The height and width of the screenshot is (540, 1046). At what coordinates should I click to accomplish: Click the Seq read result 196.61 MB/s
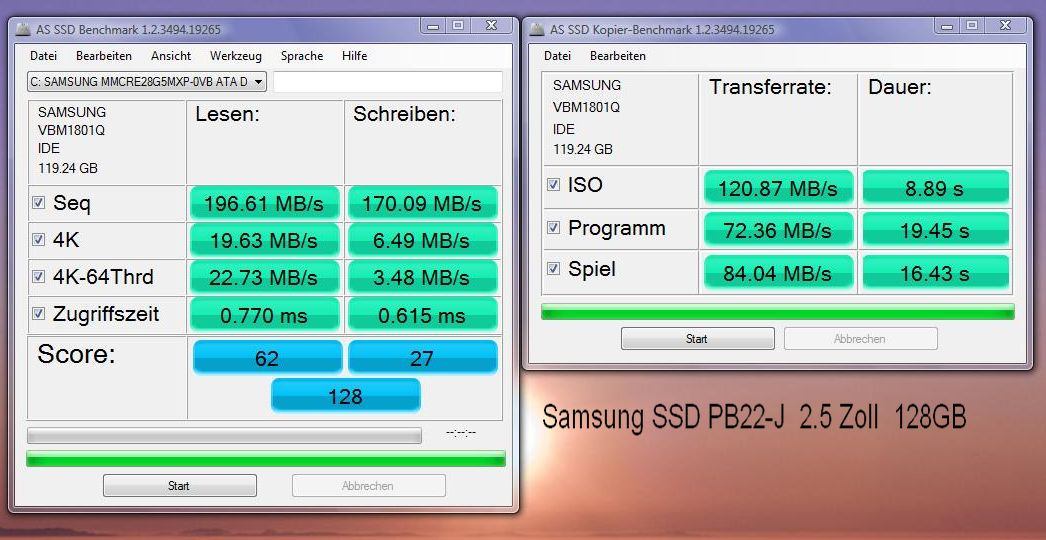(x=266, y=203)
